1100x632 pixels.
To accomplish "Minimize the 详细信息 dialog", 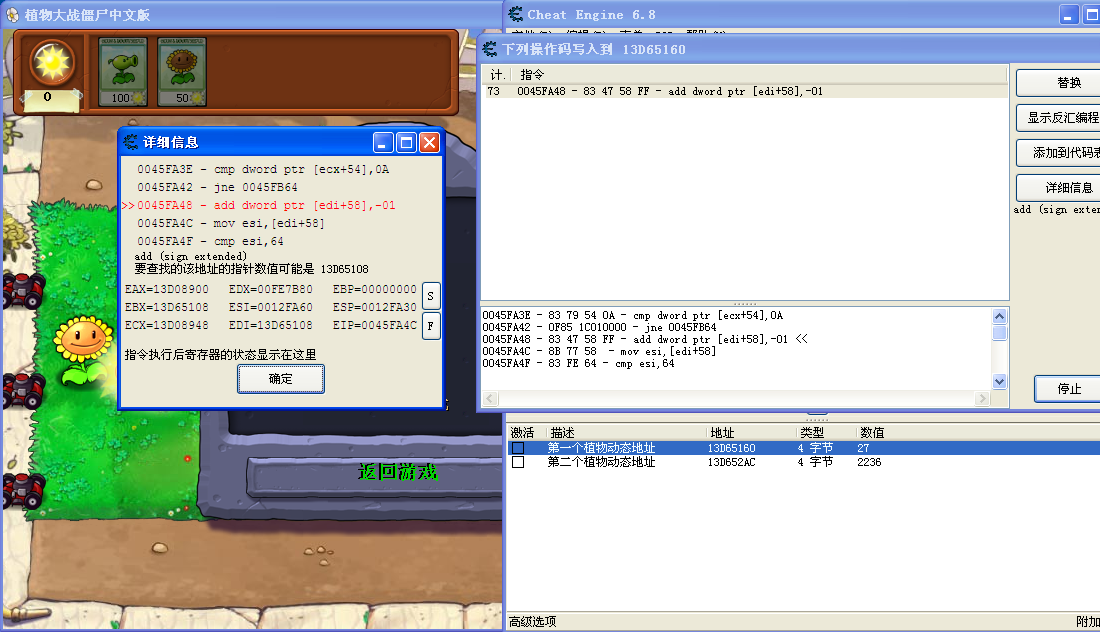I will coord(383,143).
